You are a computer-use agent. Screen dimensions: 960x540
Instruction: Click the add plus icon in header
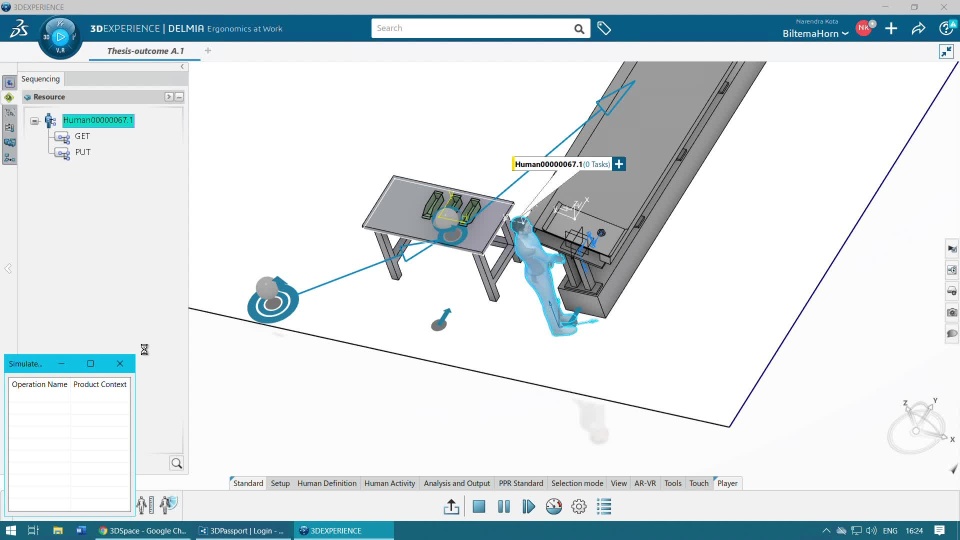click(891, 28)
